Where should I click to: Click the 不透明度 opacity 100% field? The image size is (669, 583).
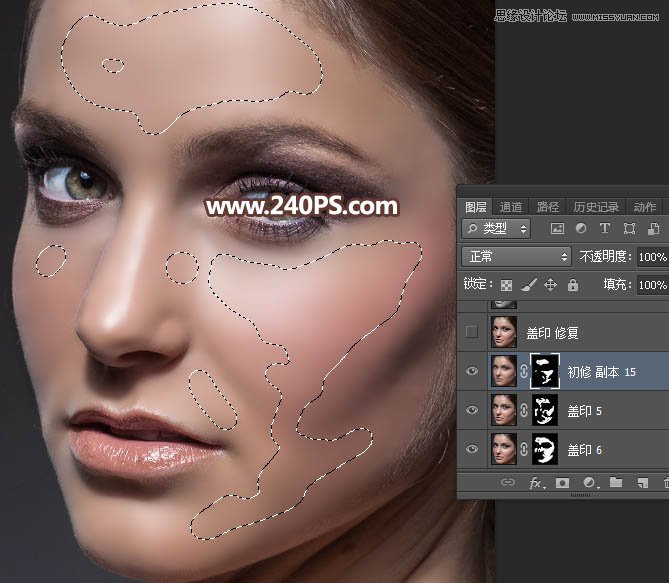tap(652, 257)
